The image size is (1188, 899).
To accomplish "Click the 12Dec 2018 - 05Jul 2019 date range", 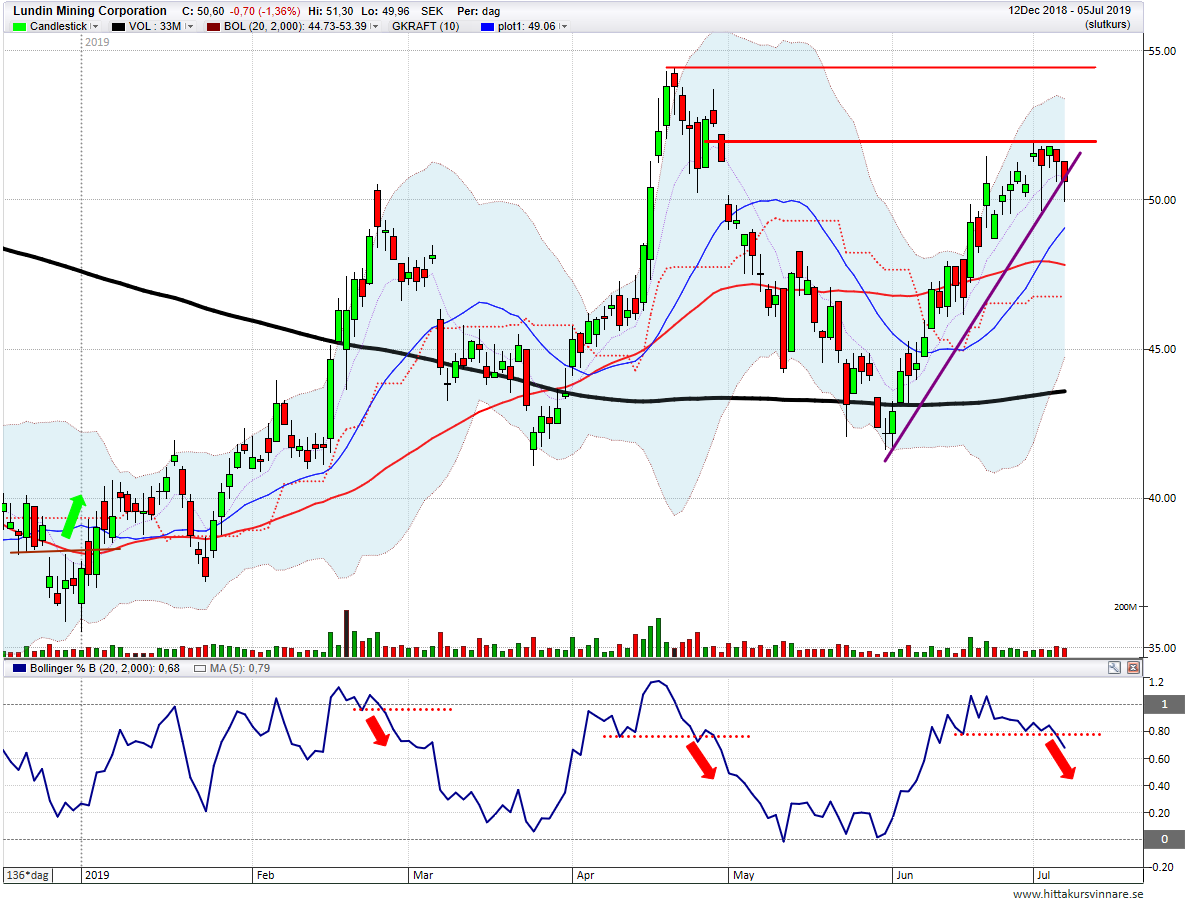I will click(1069, 11).
